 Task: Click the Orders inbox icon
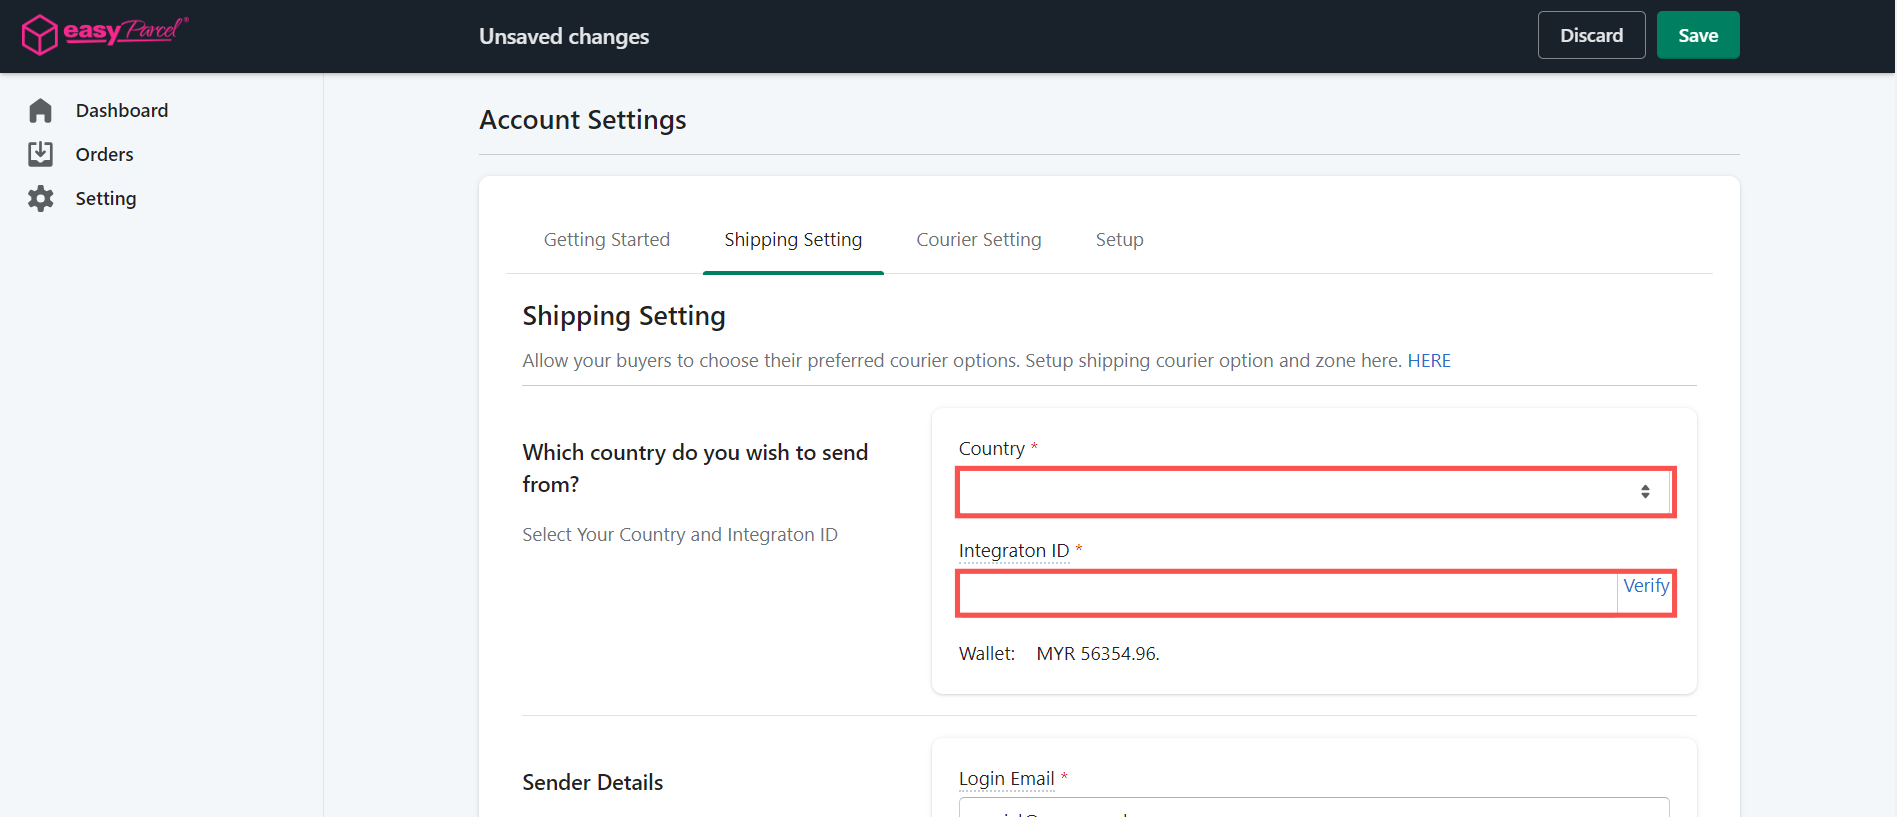tap(40, 154)
